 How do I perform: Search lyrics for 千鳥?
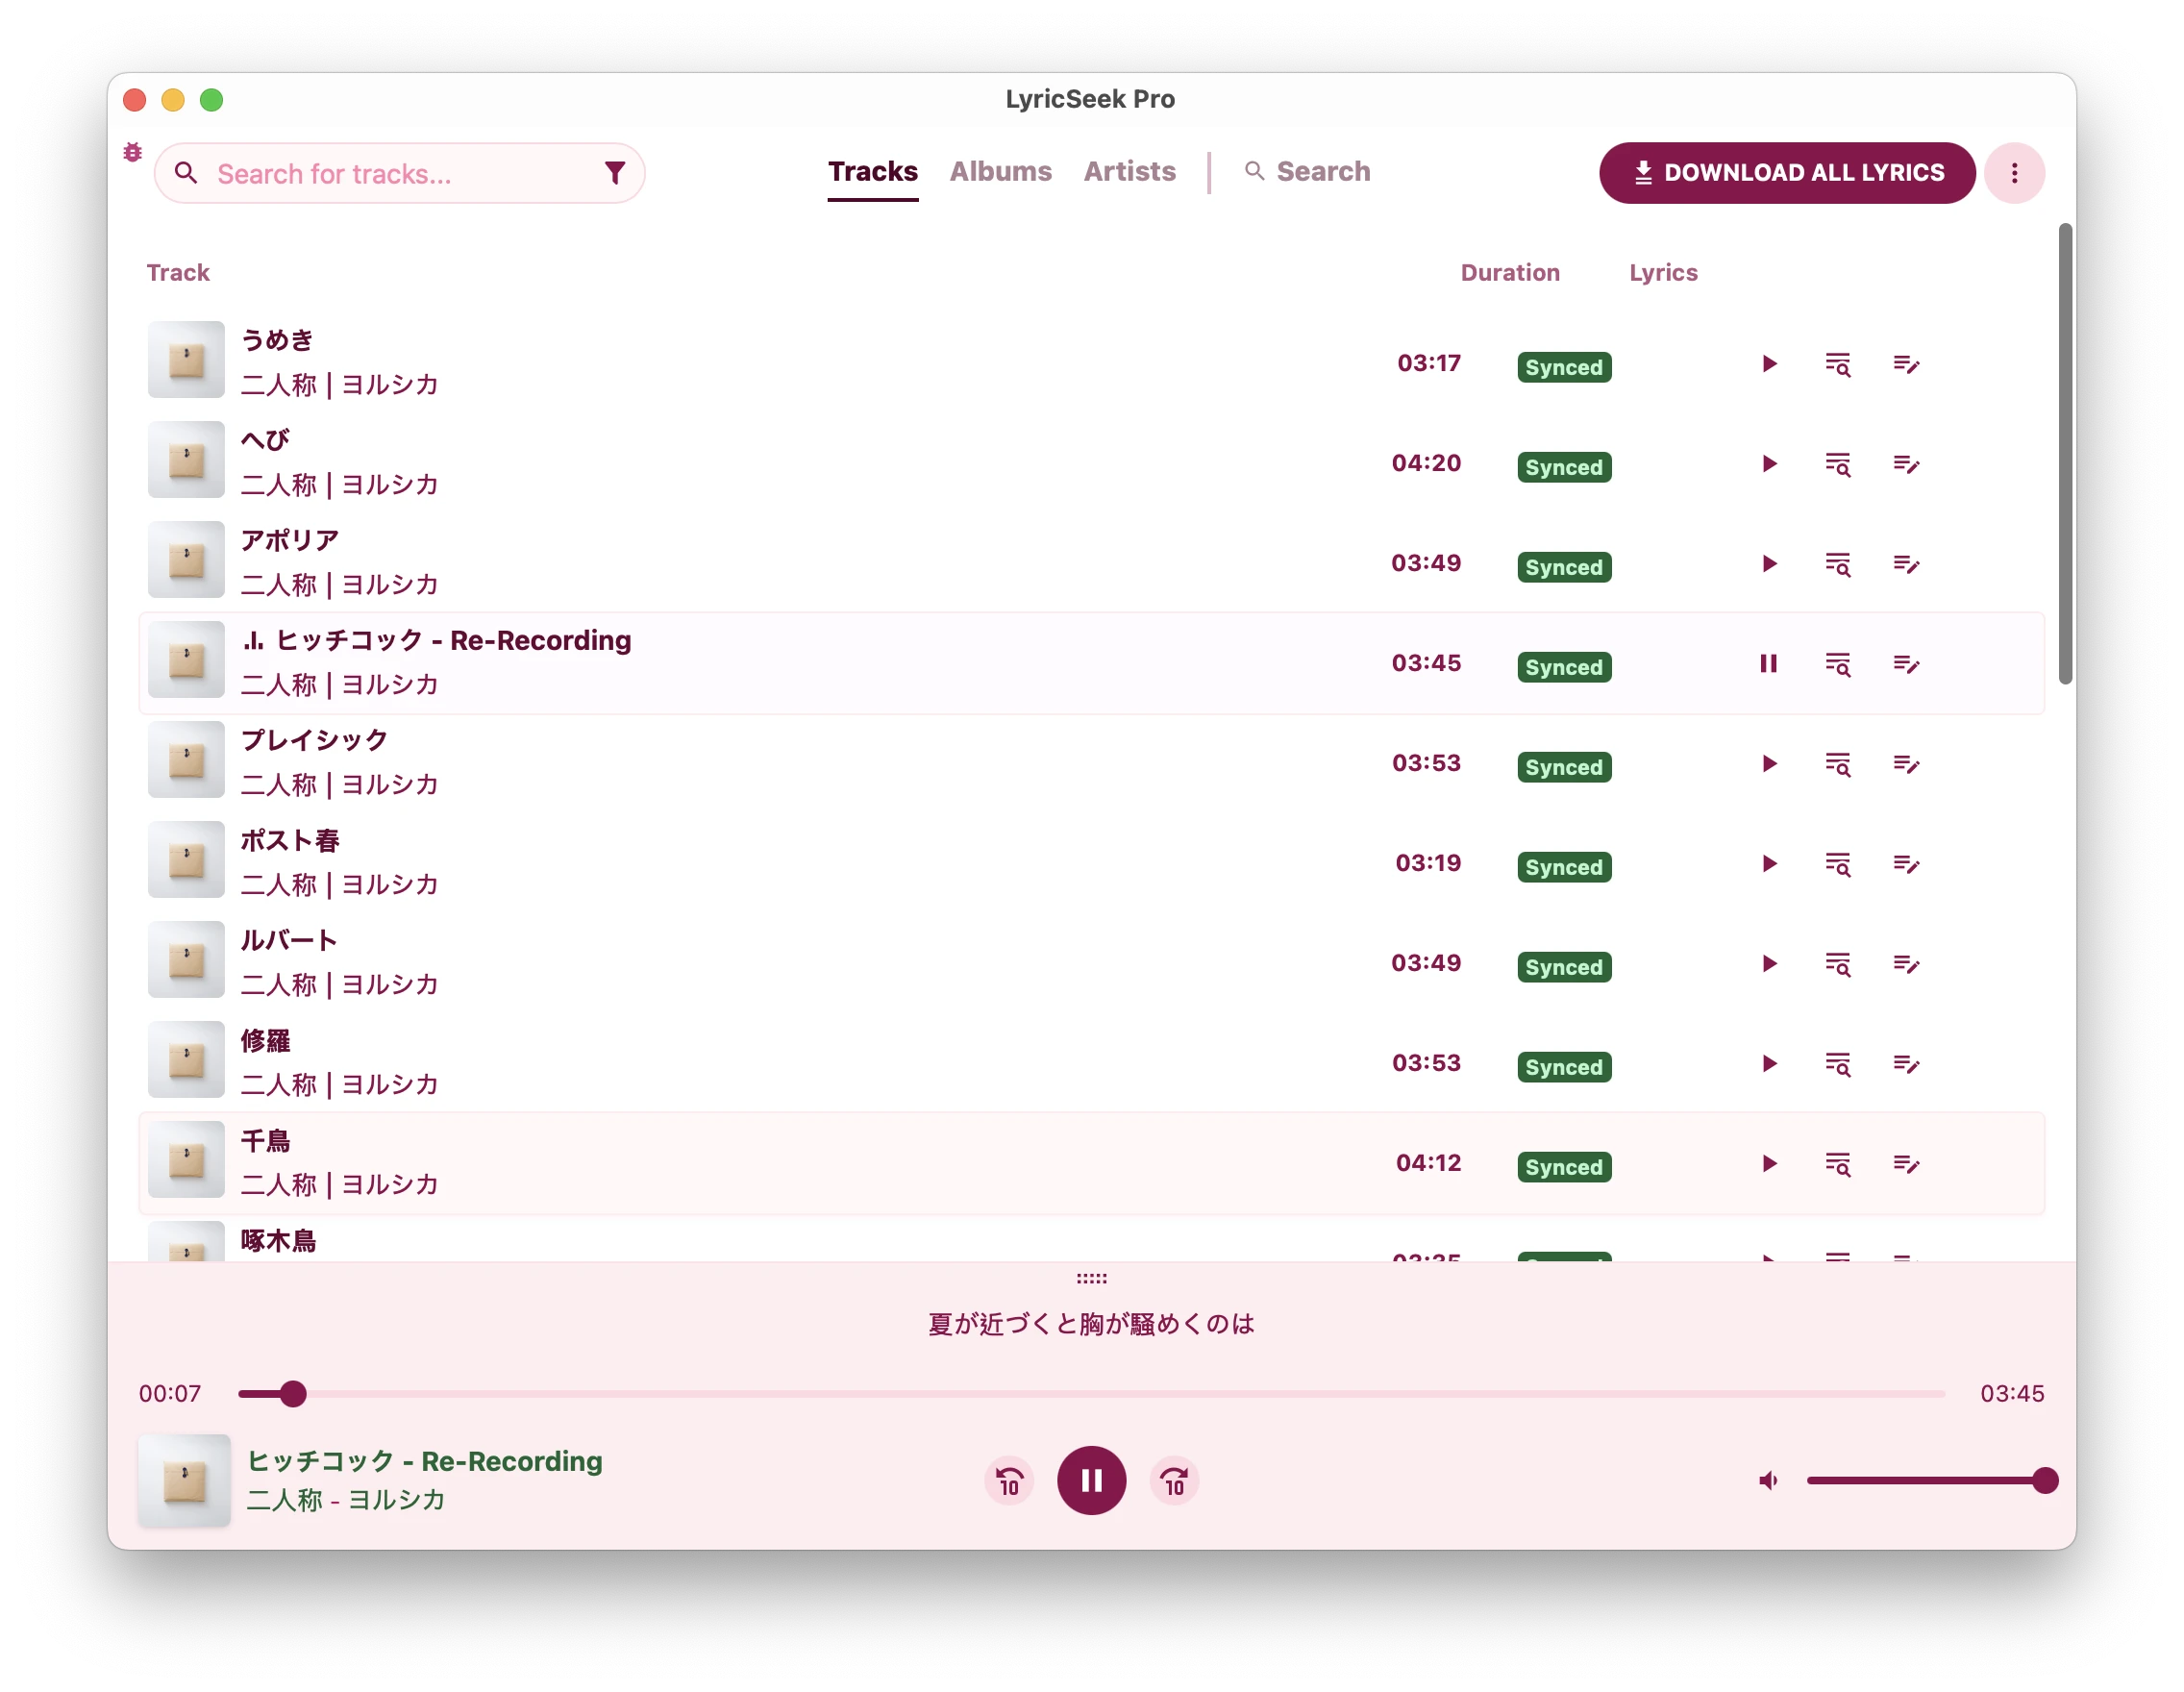coord(1838,1164)
